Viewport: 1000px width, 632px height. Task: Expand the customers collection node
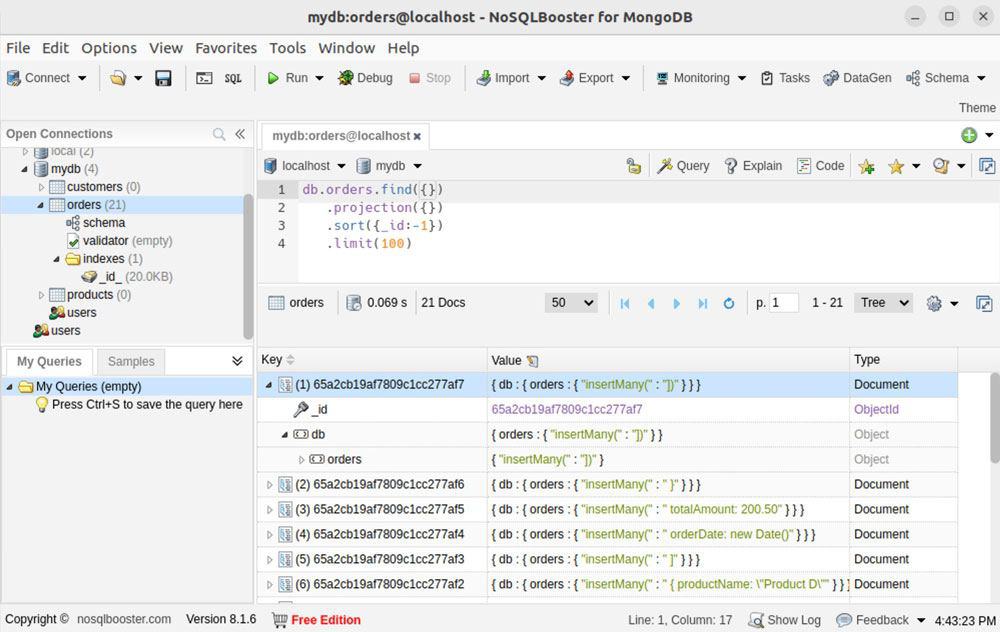tap(41, 187)
